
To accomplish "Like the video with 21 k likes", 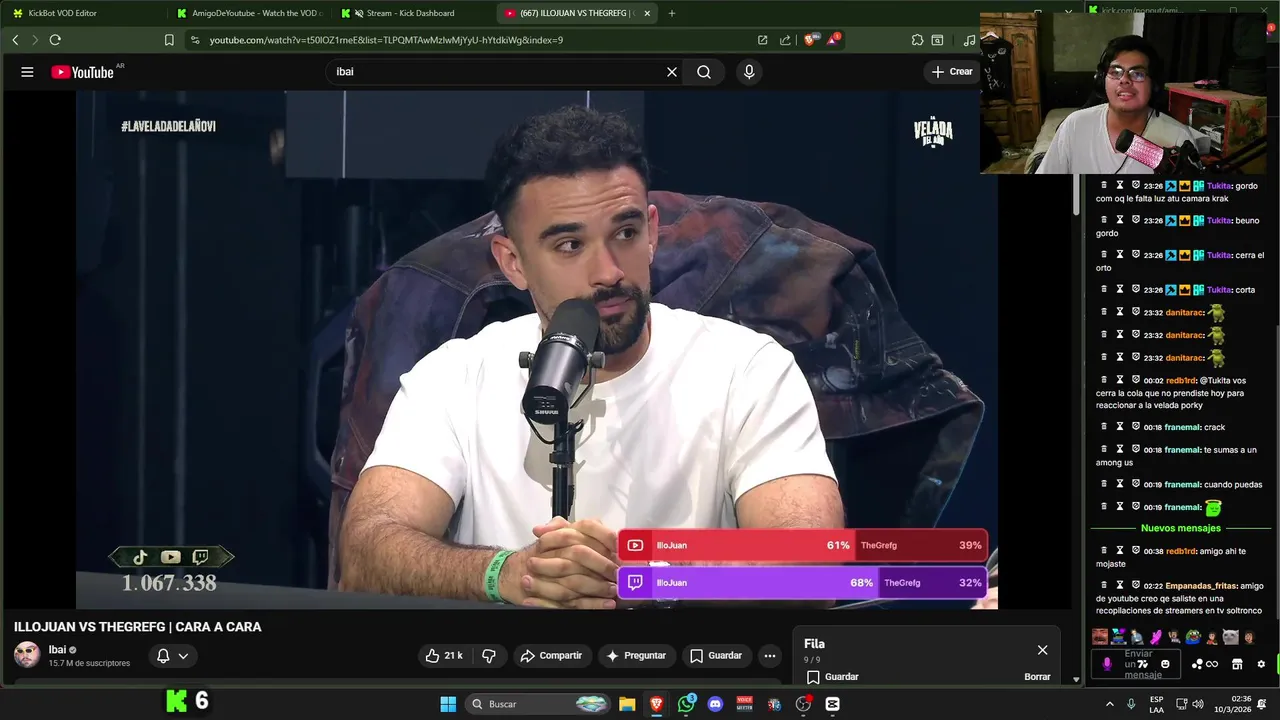I will click(443, 656).
